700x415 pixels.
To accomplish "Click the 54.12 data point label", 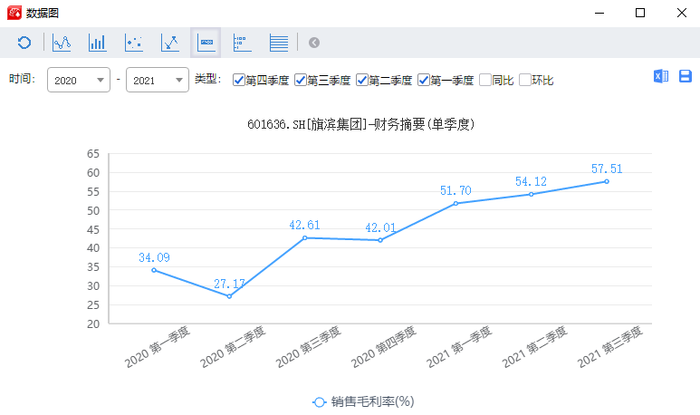I will [531, 182].
